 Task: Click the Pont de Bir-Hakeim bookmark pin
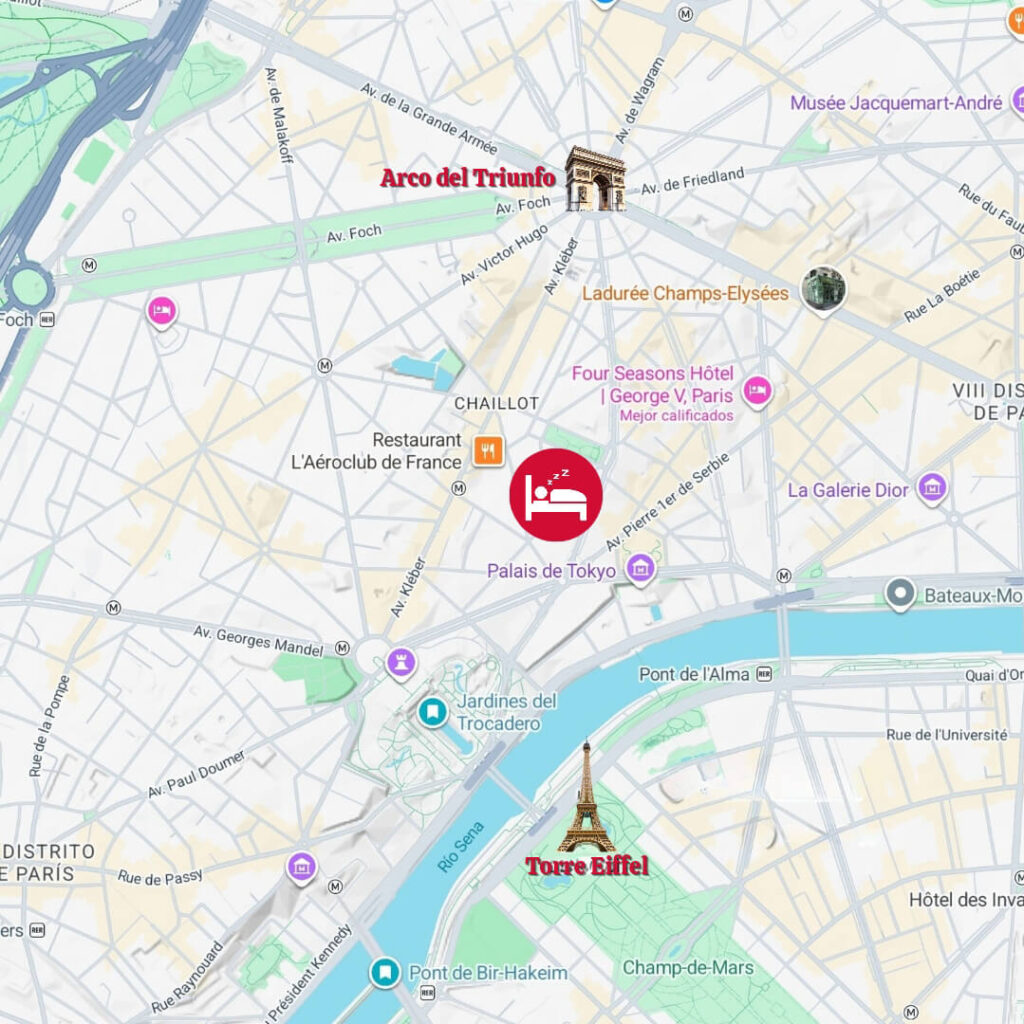(x=385, y=973)
